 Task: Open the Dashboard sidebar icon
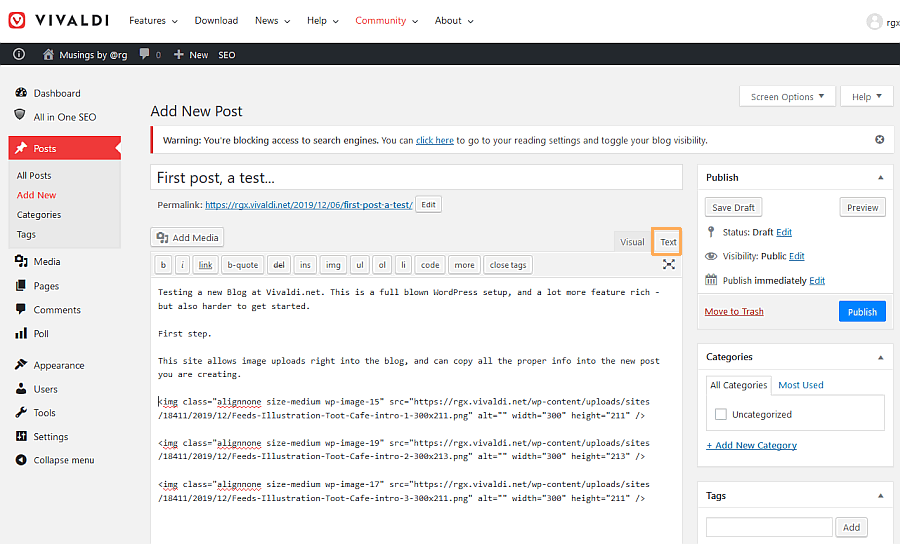coord(21,93)
